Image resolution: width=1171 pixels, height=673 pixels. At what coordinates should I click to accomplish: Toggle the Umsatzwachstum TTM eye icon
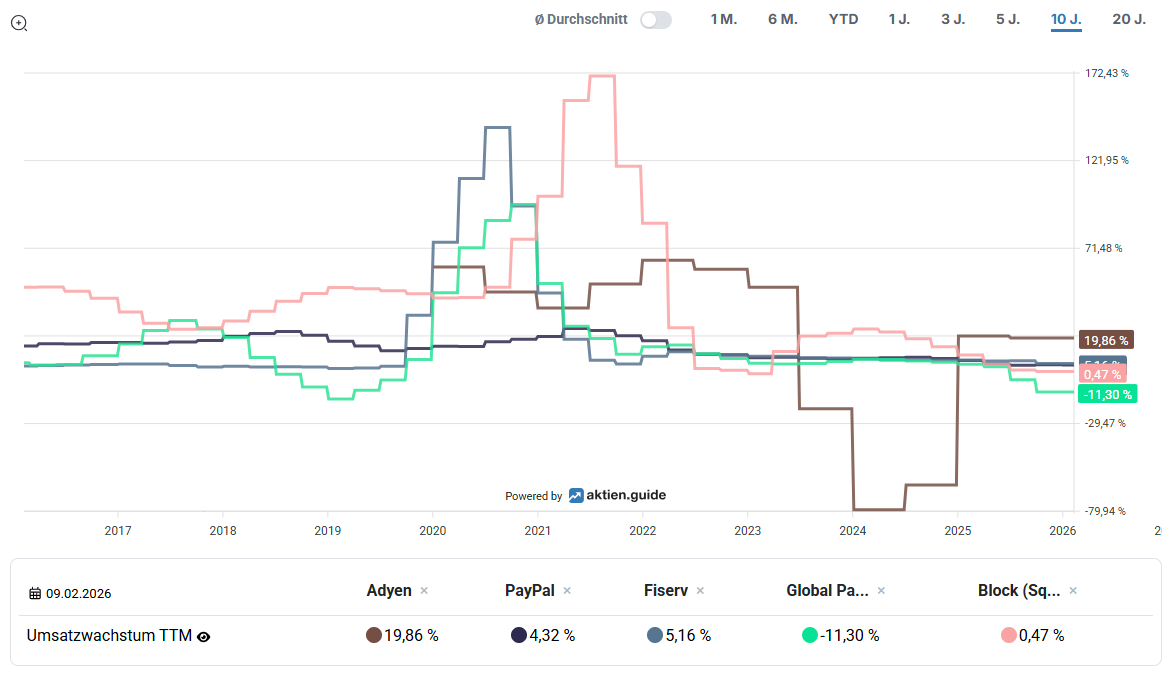click(x=204, y=636)
